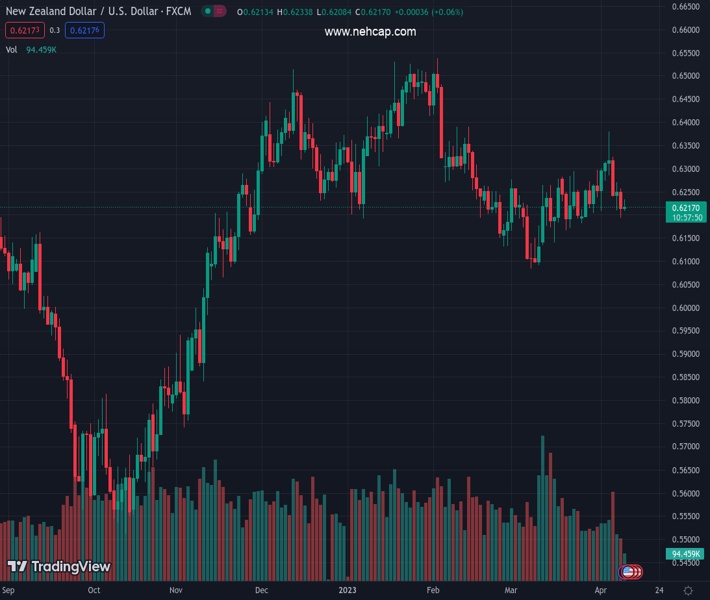Click the 0.65000 level on price scale
The image size is (710, 600).
pyautogui.click(x=685, y=76)
